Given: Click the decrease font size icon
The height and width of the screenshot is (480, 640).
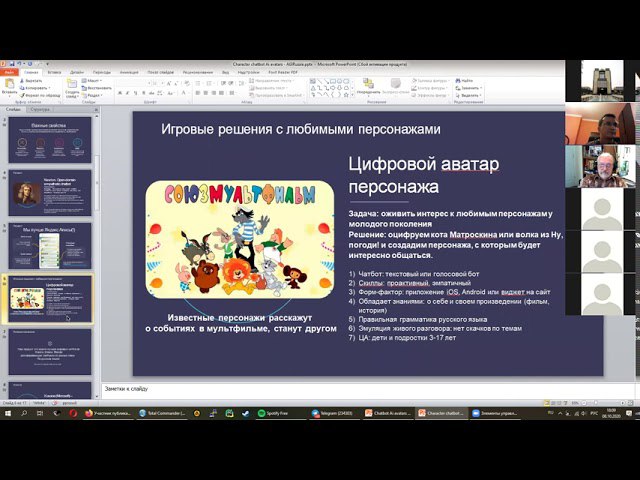Looking at the screenshot, I should tap(176, 84).
